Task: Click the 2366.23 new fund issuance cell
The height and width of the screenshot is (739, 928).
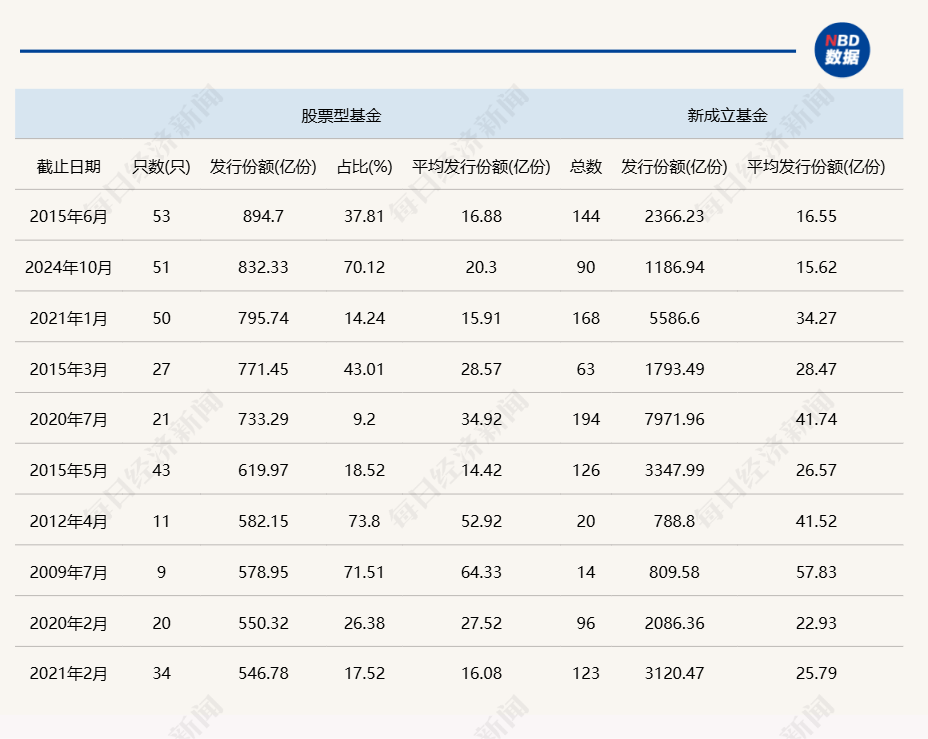Action: click(675, 217)
